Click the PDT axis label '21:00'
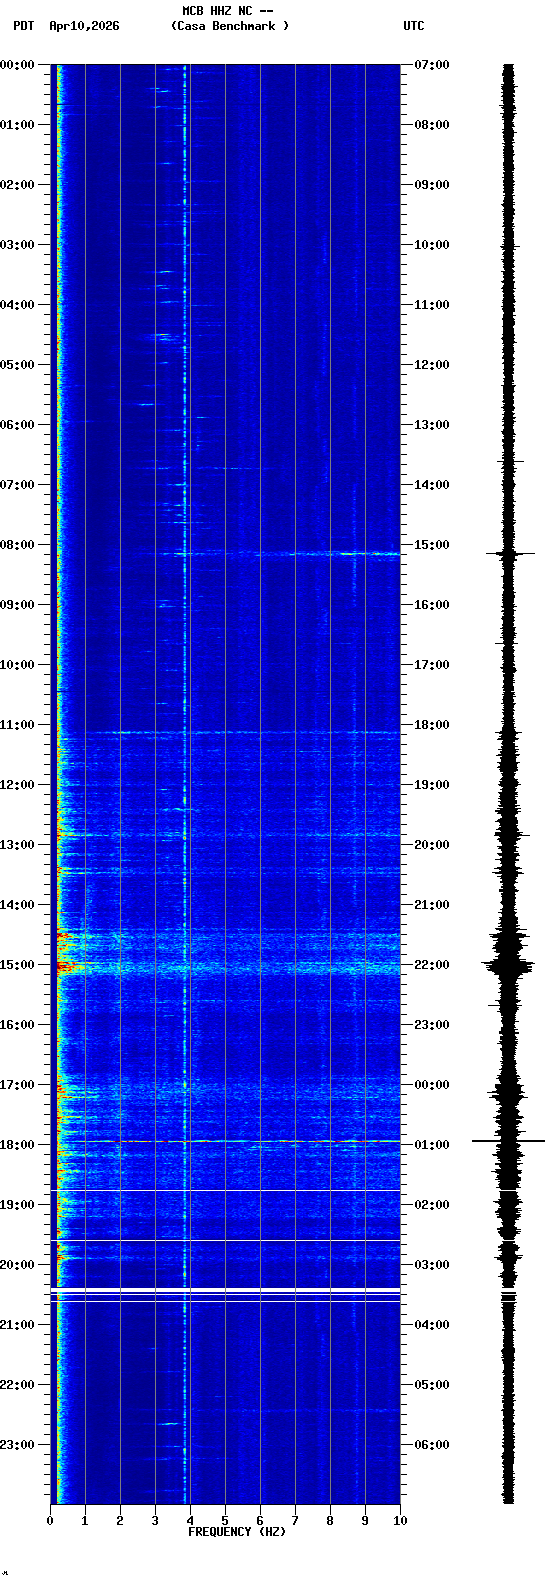 click(17, 1325)
